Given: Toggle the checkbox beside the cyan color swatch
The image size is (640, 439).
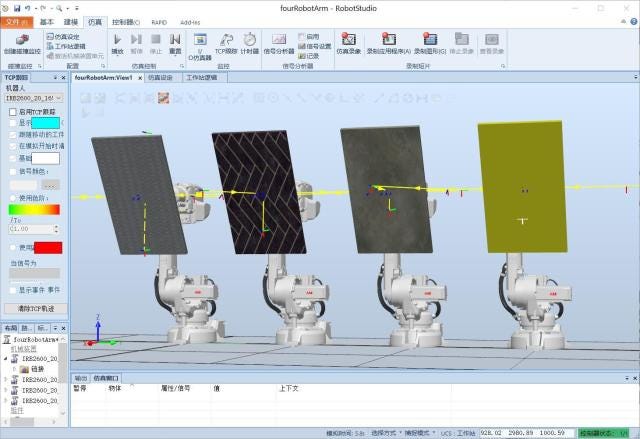Looking at the screenshot, I should (x=13, y=122).
